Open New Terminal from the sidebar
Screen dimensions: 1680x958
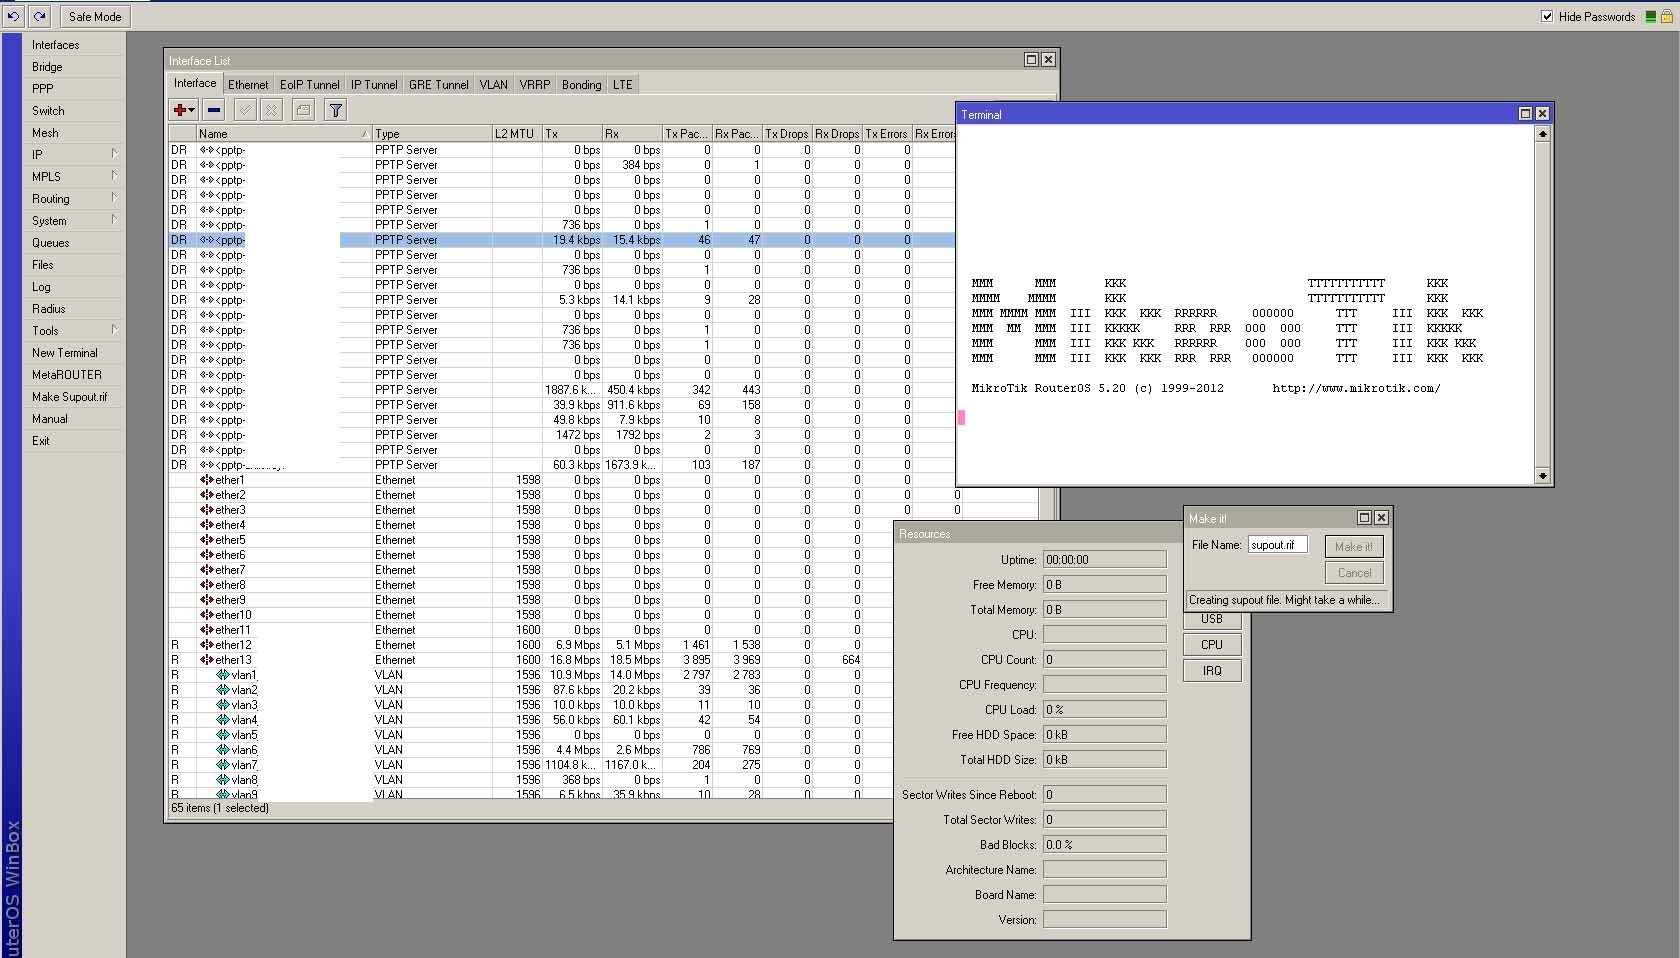[x=64, y=352]
